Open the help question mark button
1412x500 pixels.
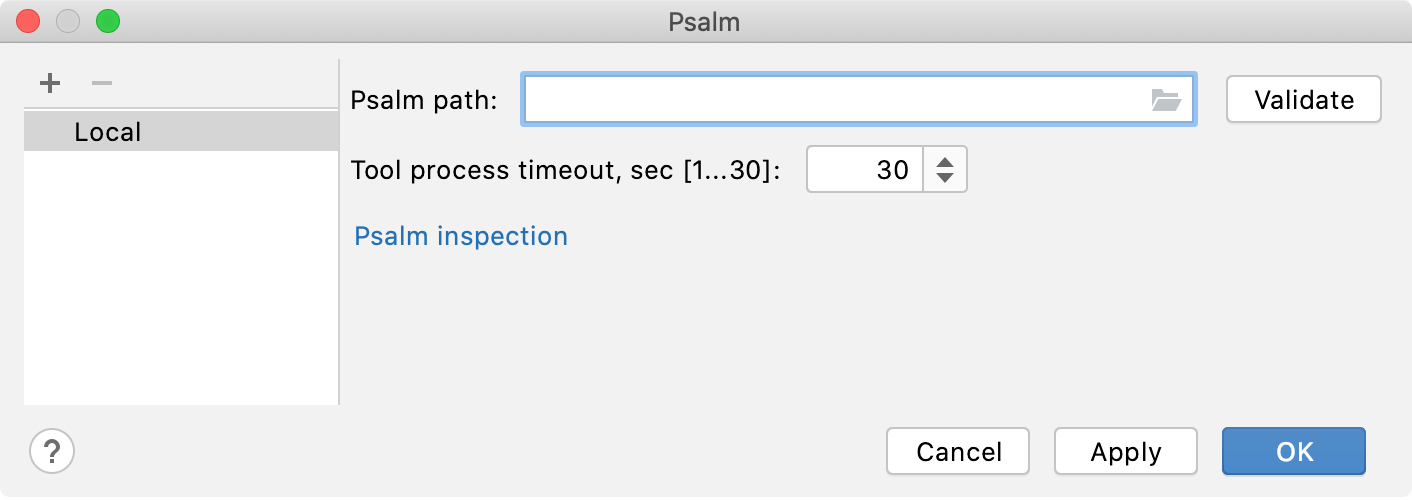(52, 451)
